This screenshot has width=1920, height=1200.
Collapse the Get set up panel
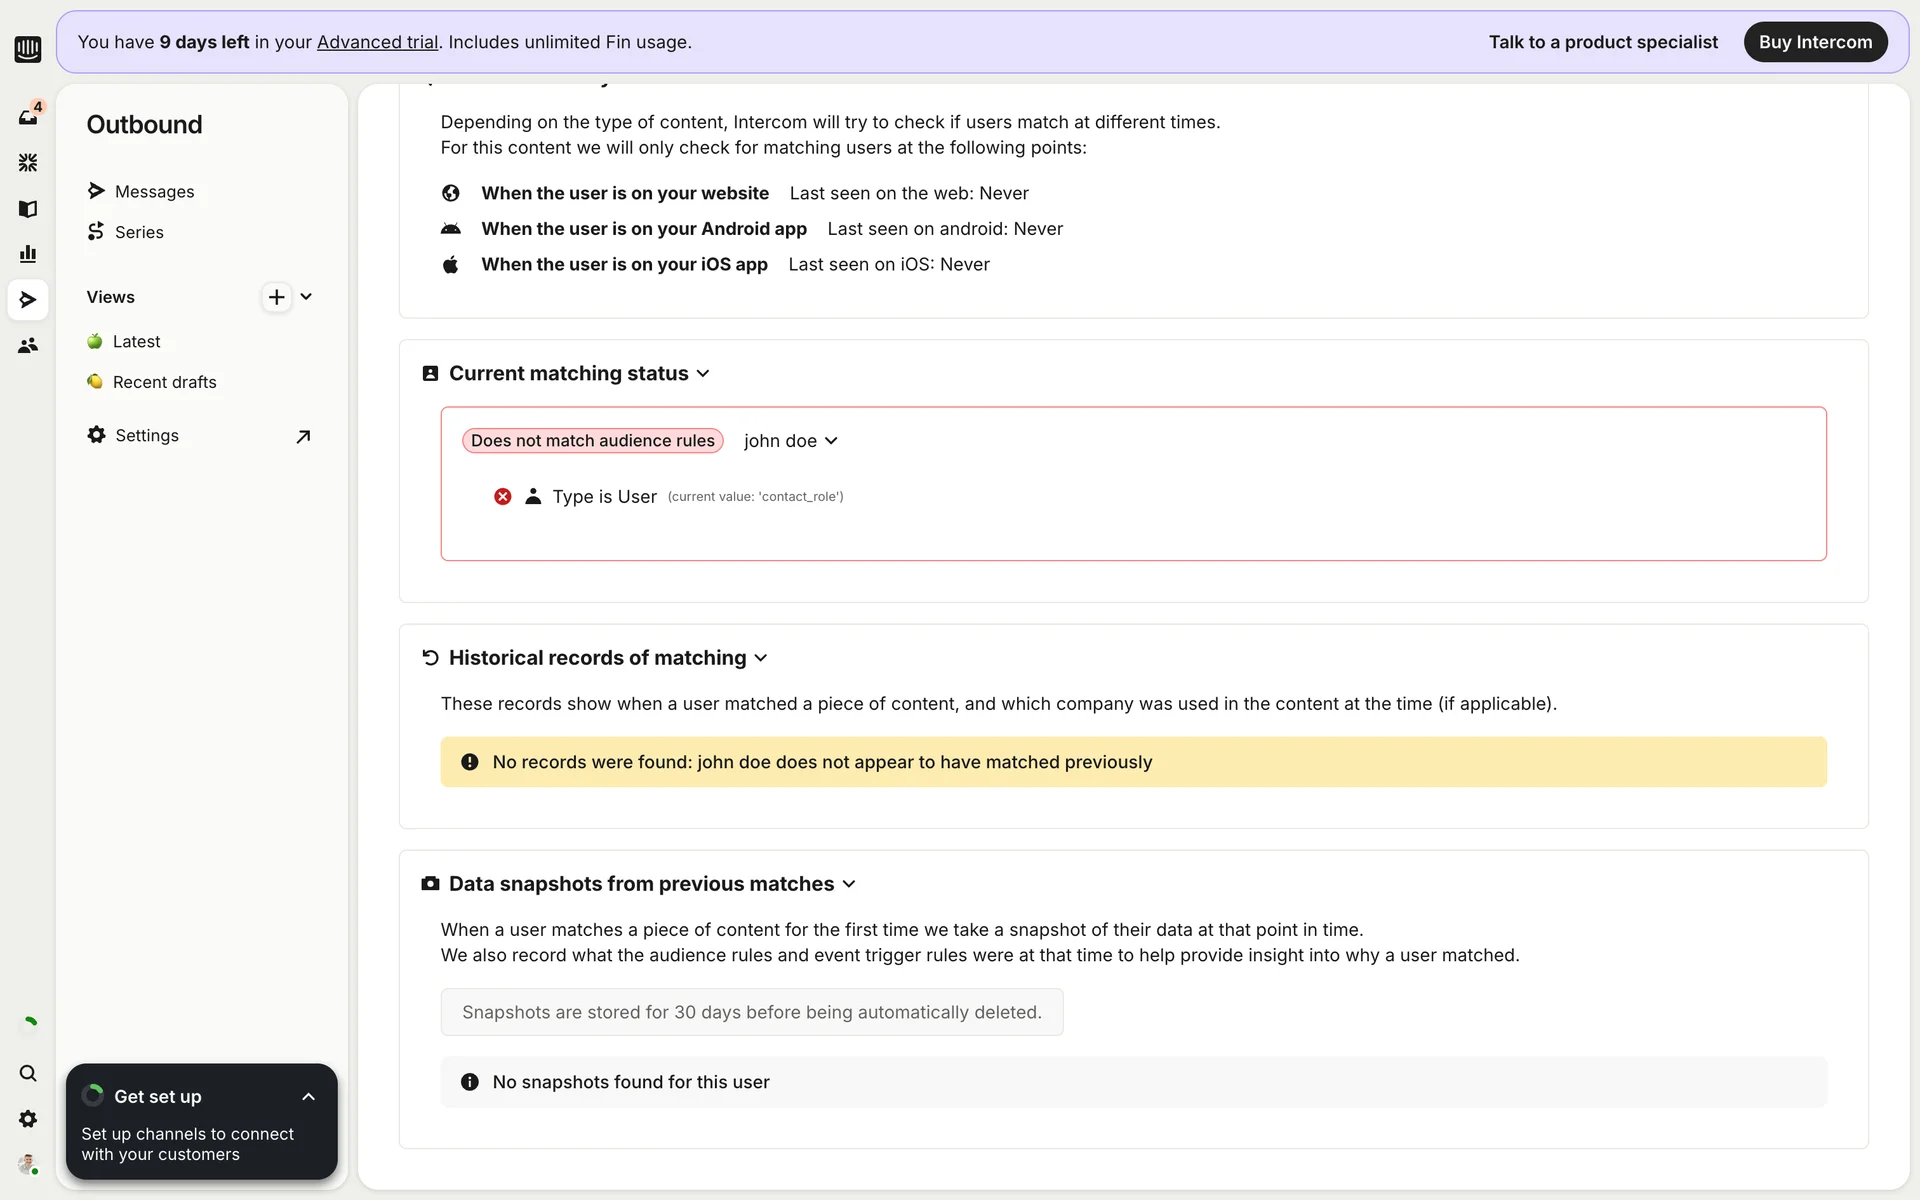[308, 1097]
